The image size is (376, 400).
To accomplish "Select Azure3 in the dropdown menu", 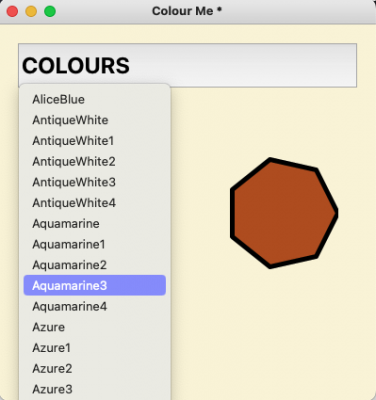I will (95, 389).
